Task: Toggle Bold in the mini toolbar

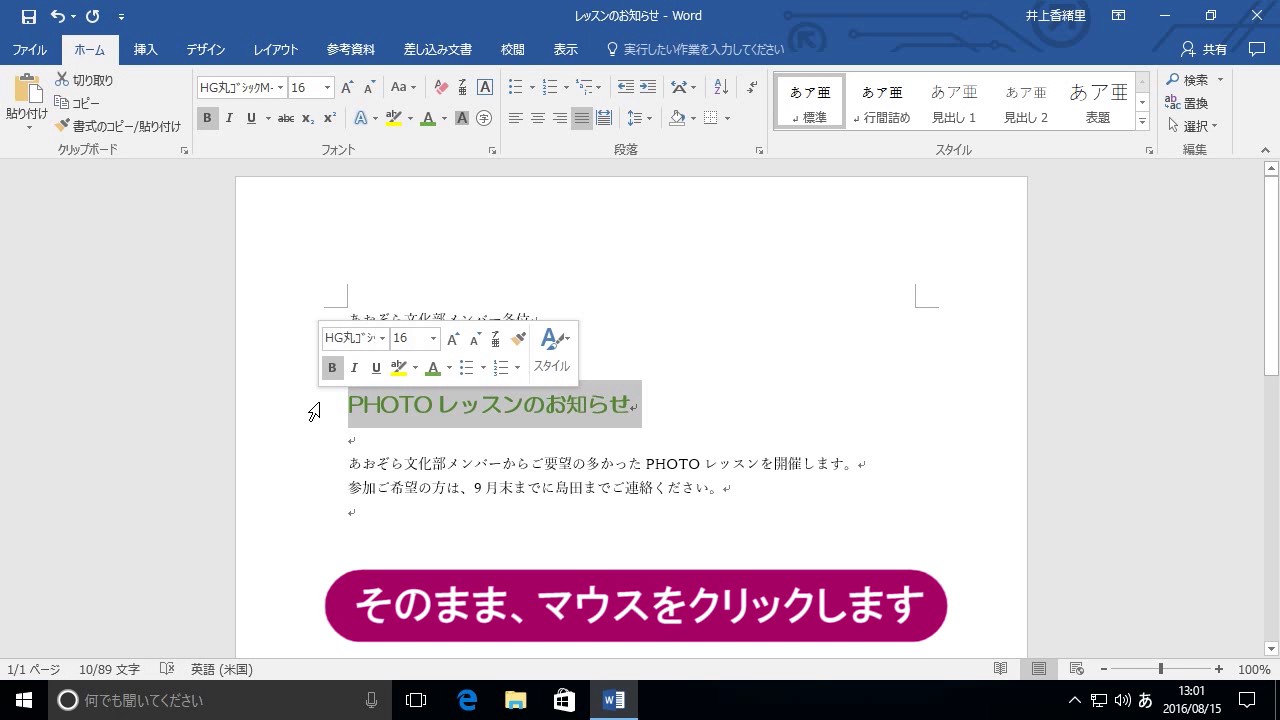Action: click(x=333, y=368)
